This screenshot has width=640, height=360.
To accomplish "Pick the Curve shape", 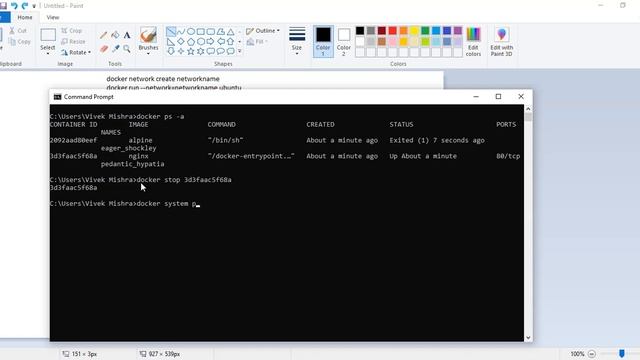I will tap(181, 31).
